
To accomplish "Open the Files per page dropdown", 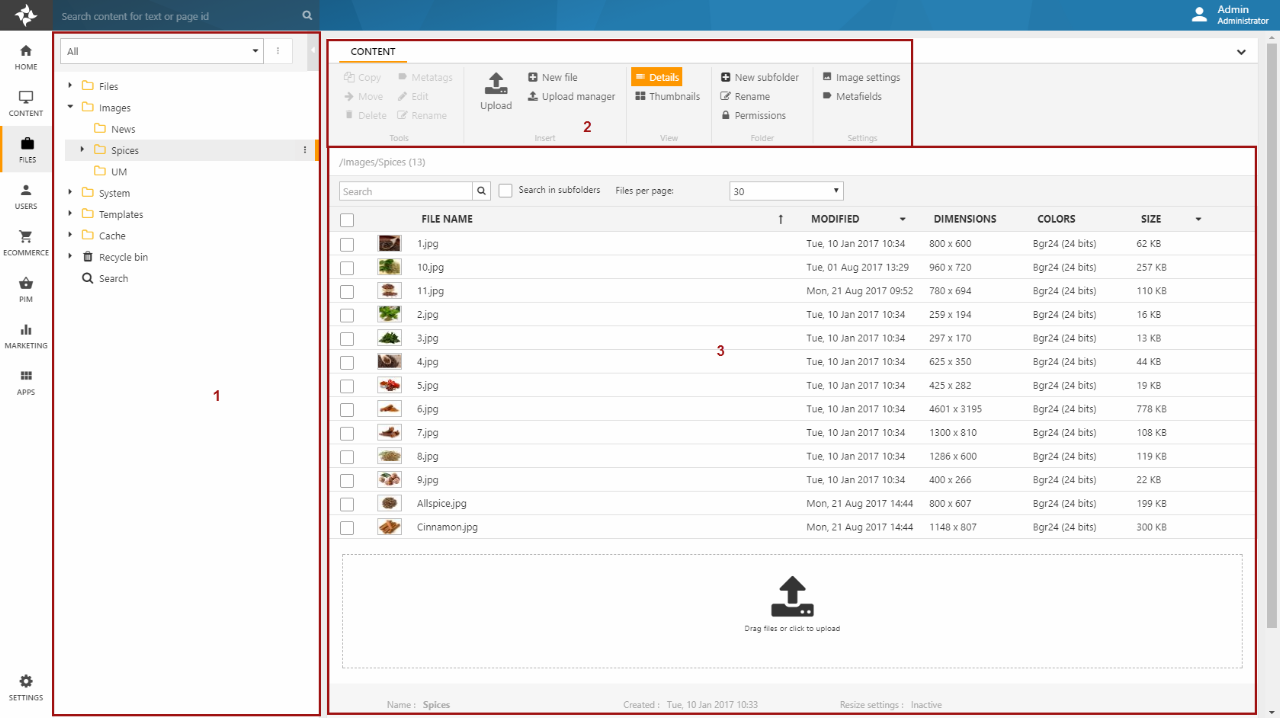I will 786,191.
